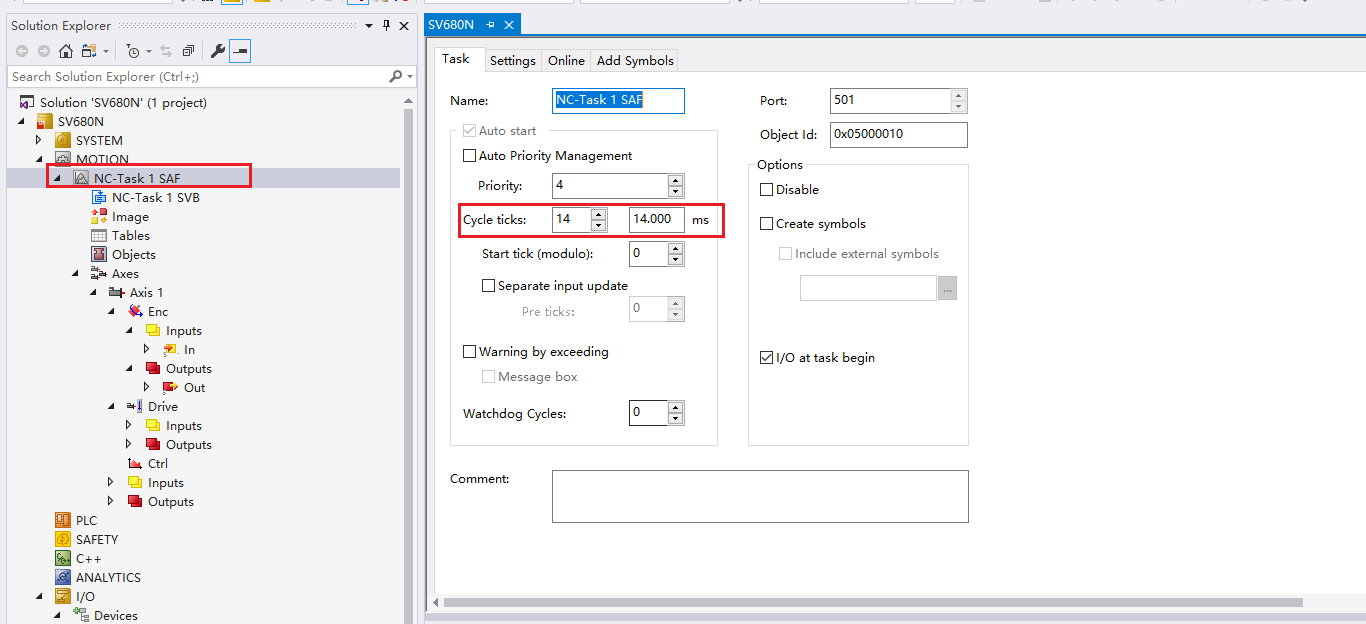Uncheck I/O at task begin
The image size is (1366, 624).
(x=767, y=358)
